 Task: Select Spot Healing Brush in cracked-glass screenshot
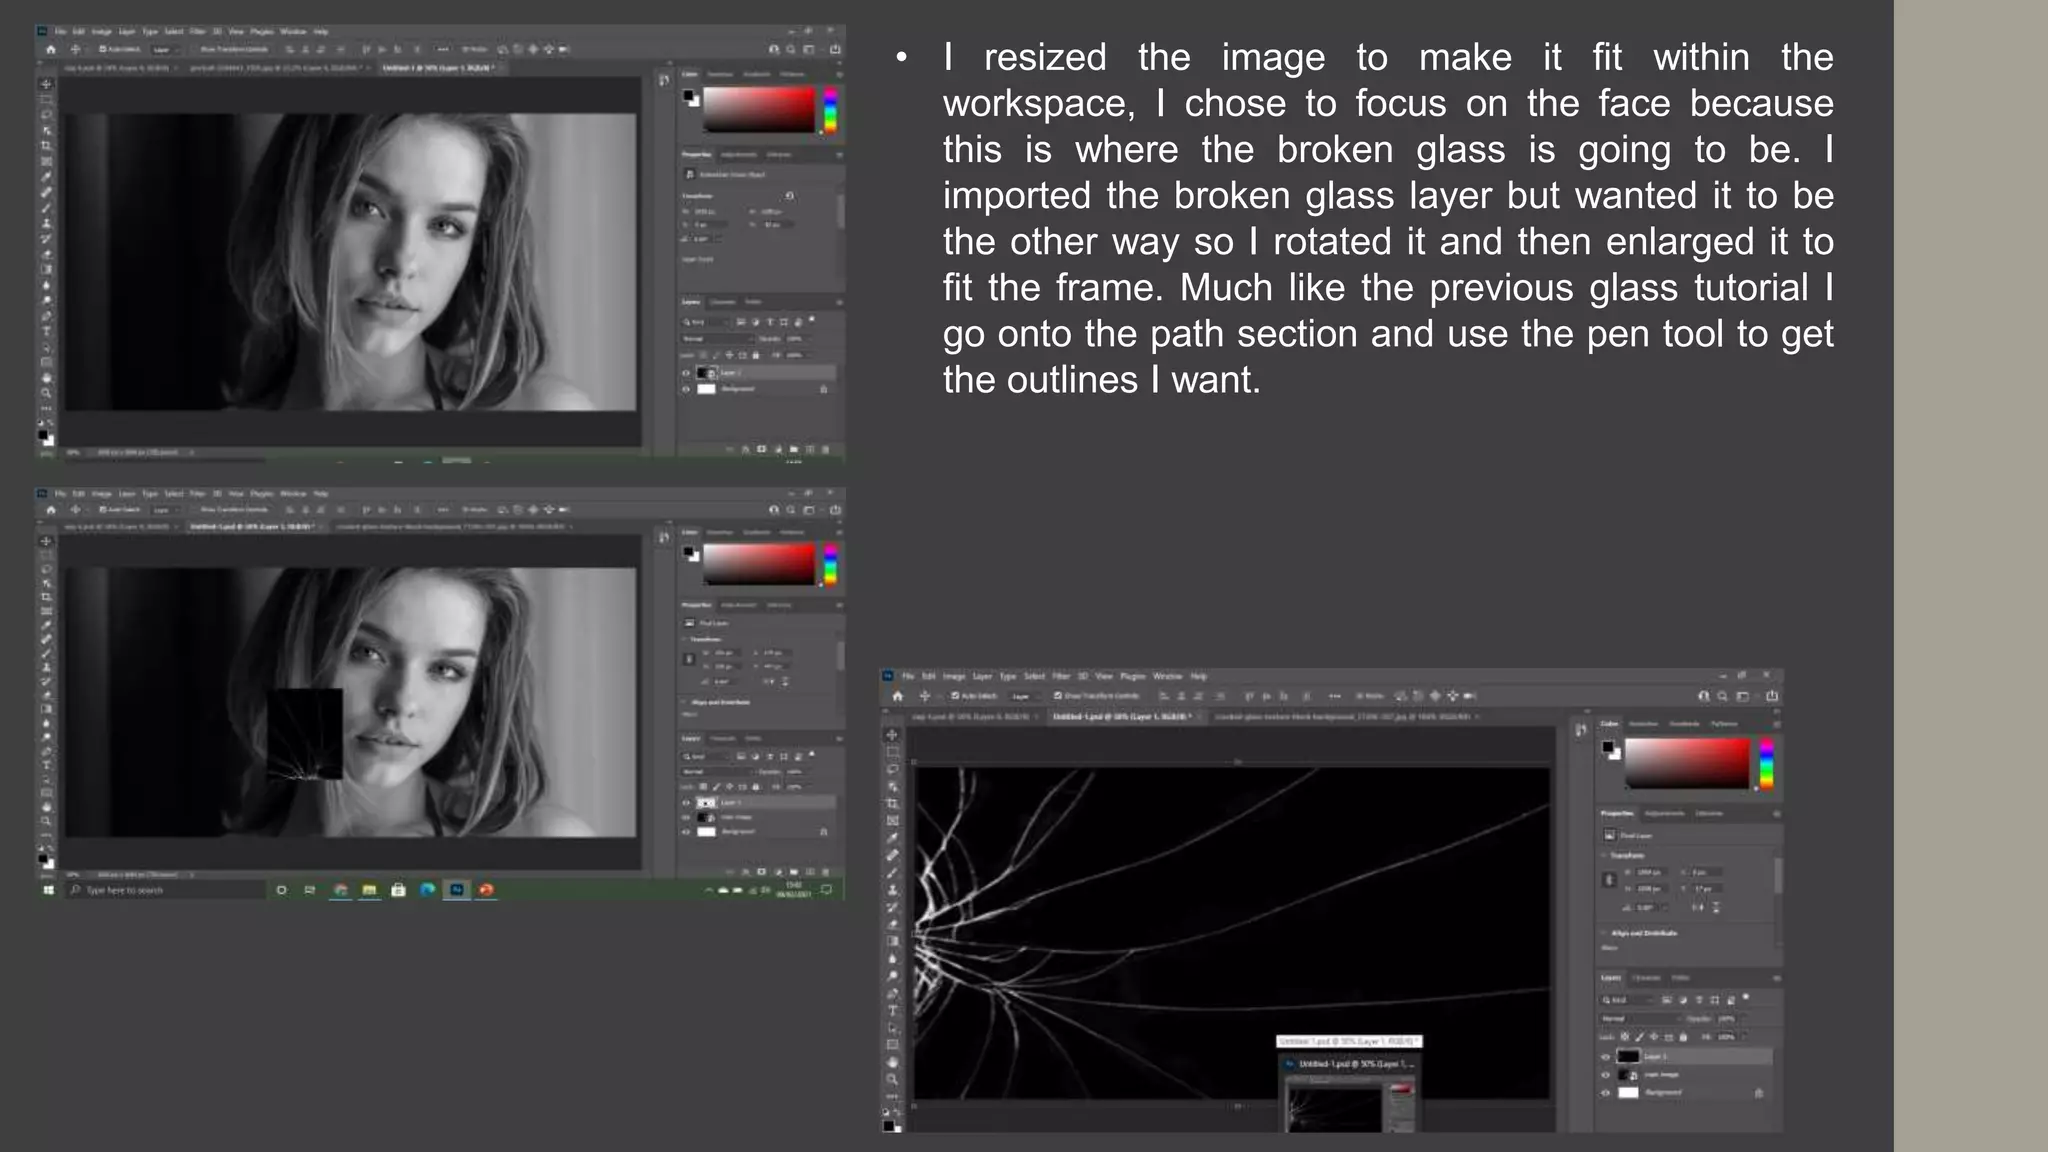[x=892, y=855]
